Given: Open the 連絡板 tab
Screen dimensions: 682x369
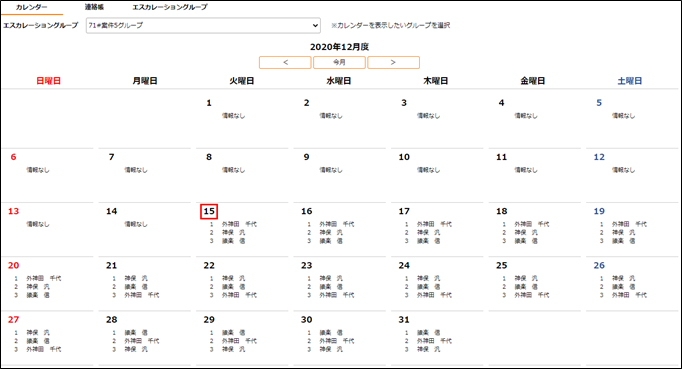Looking at the screenshot, I should tap(94, 7).
